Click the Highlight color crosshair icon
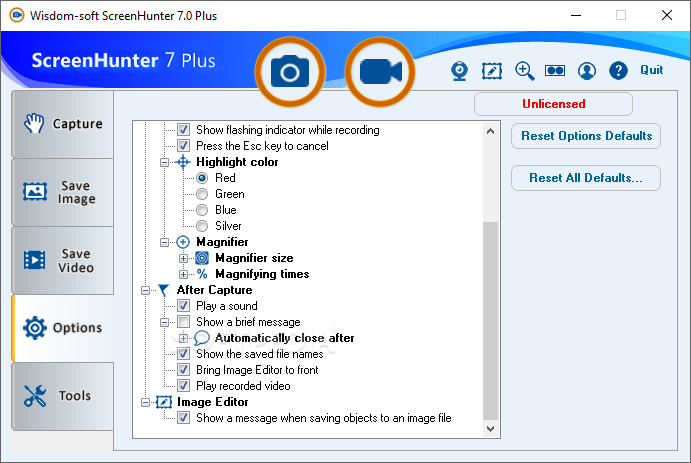The height and width of the screenshot is (463, 691). tap(183, 162)
